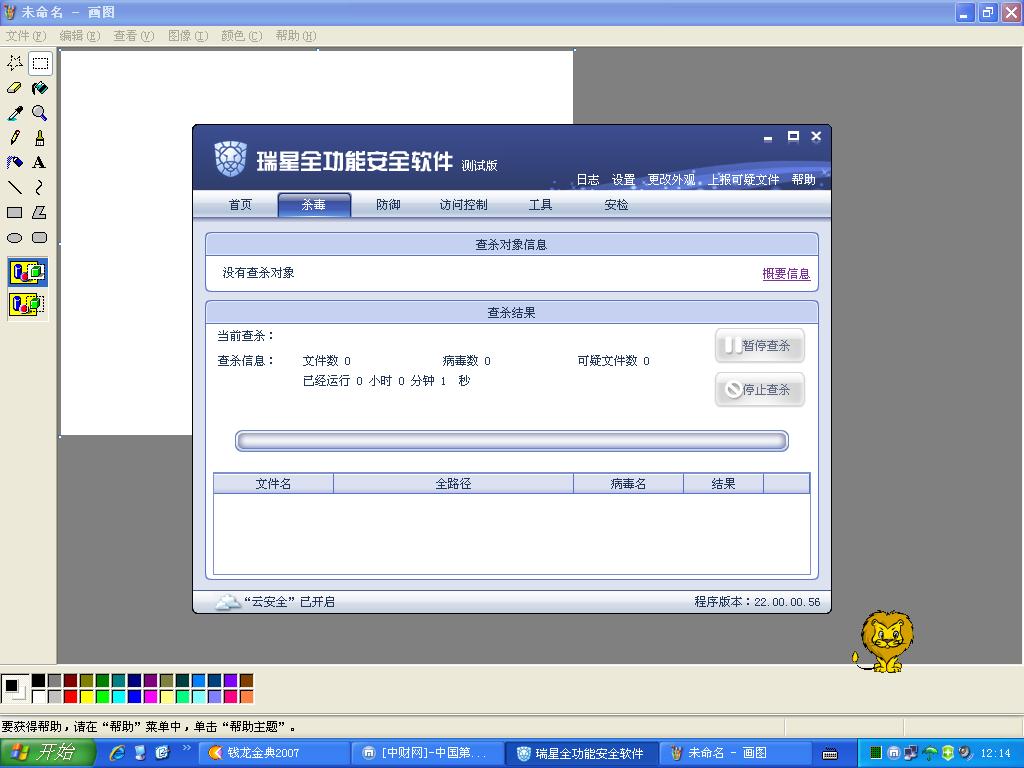Screen dimensions: 1024x768
Task: Choose the Rounded Rectangle tool
Action: (40, 238)
